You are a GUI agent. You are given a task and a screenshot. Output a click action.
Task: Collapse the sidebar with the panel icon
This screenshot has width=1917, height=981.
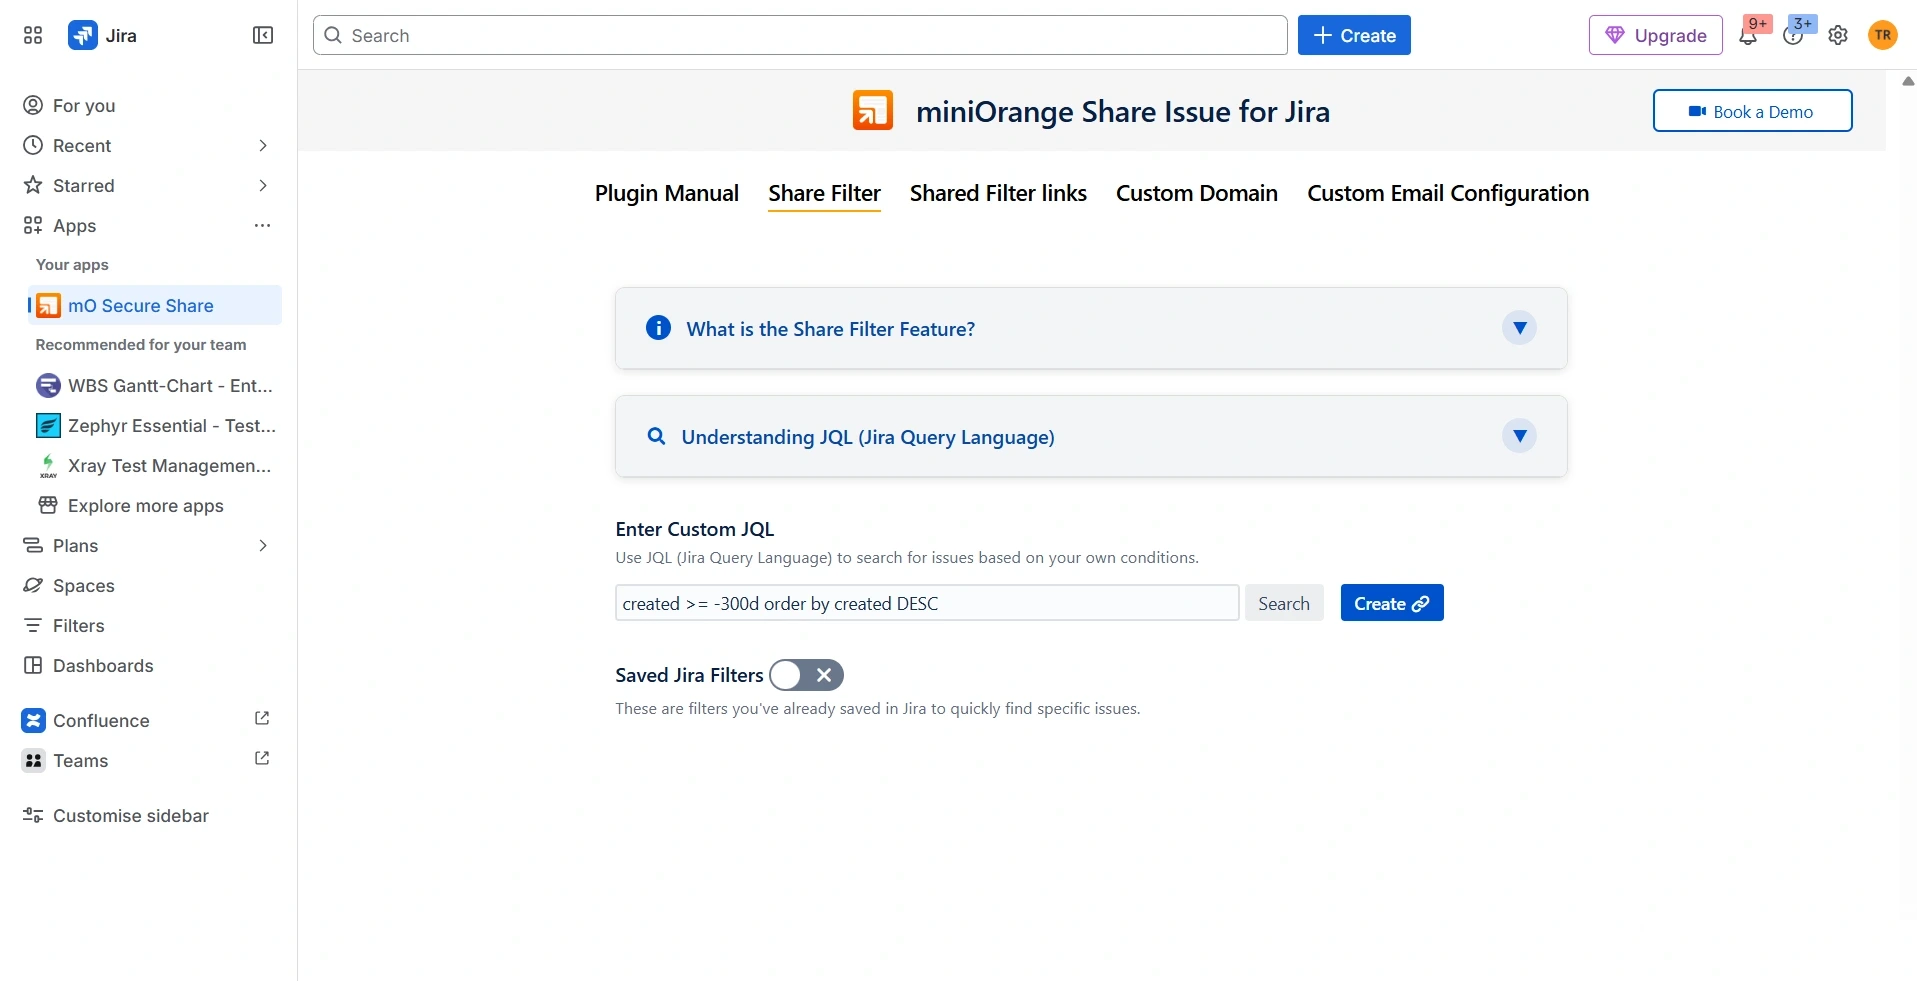263,36
